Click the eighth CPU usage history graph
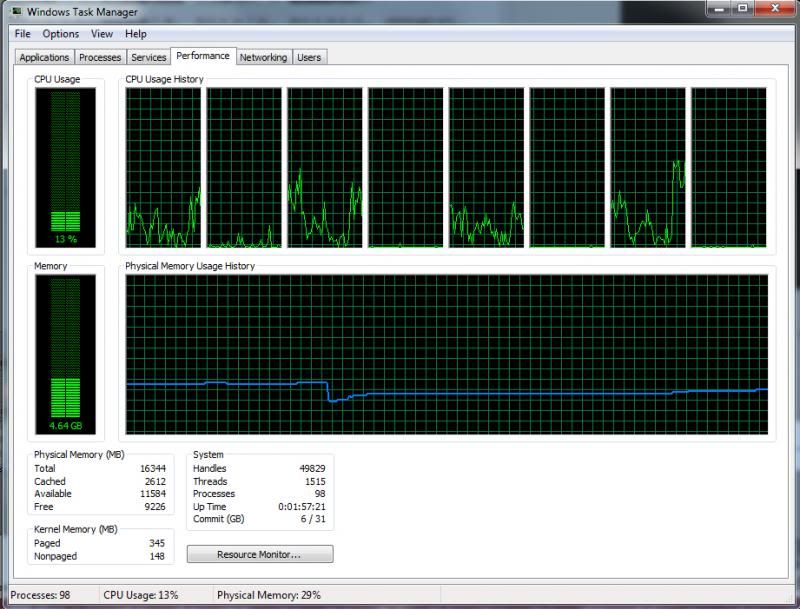This screenshot has width=800, height=609. [729, 168]
